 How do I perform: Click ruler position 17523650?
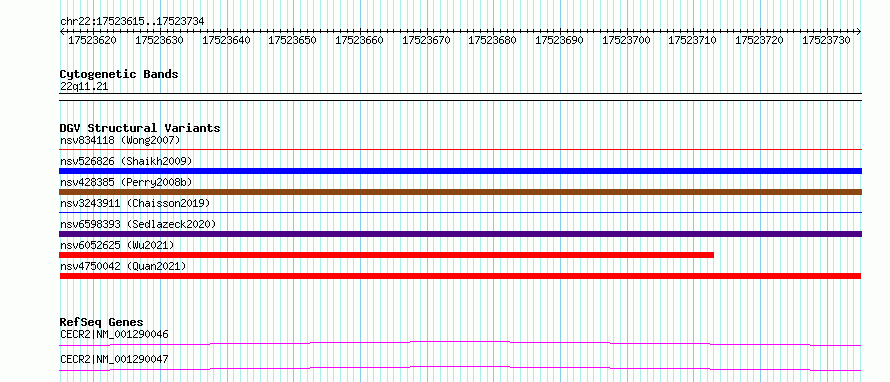click(292, 40)
